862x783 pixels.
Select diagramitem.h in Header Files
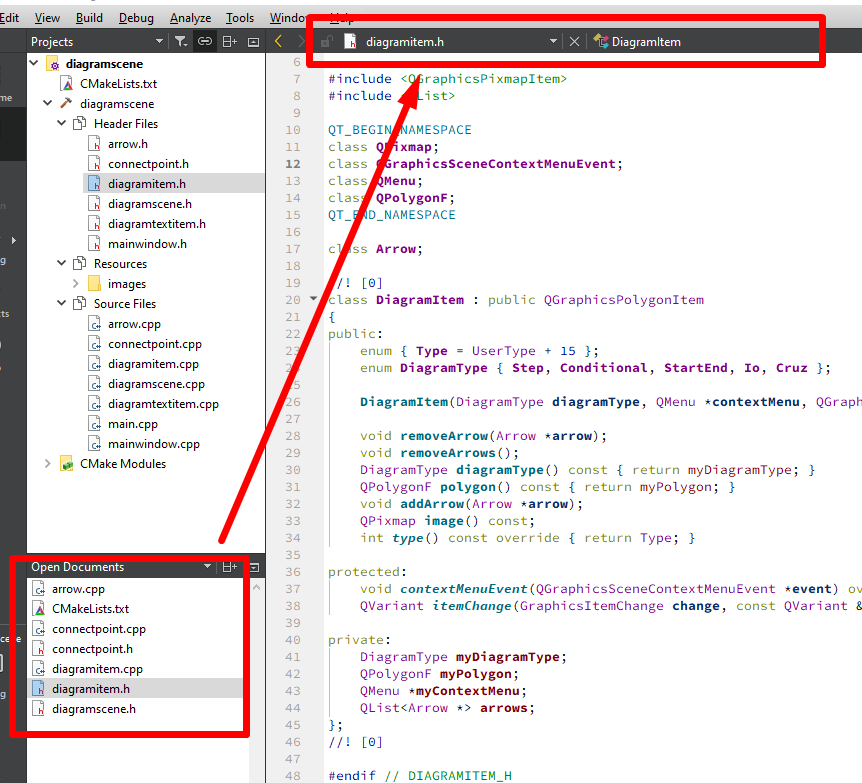(147, 184)
